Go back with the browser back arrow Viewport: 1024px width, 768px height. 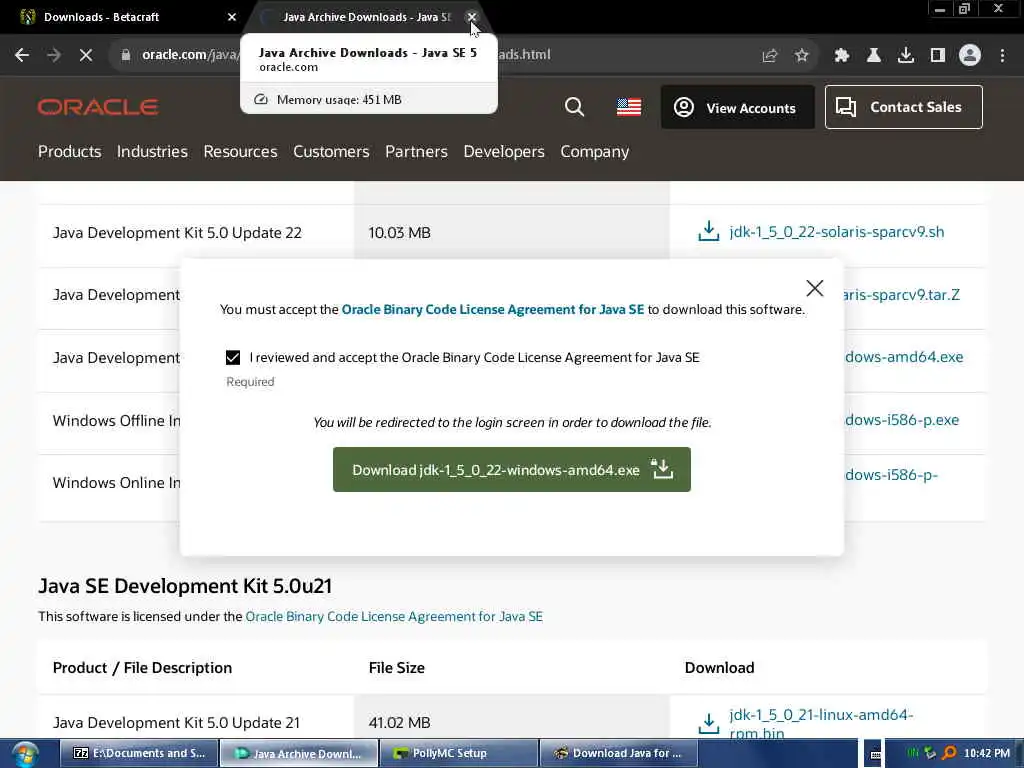[x=22, y=55]
